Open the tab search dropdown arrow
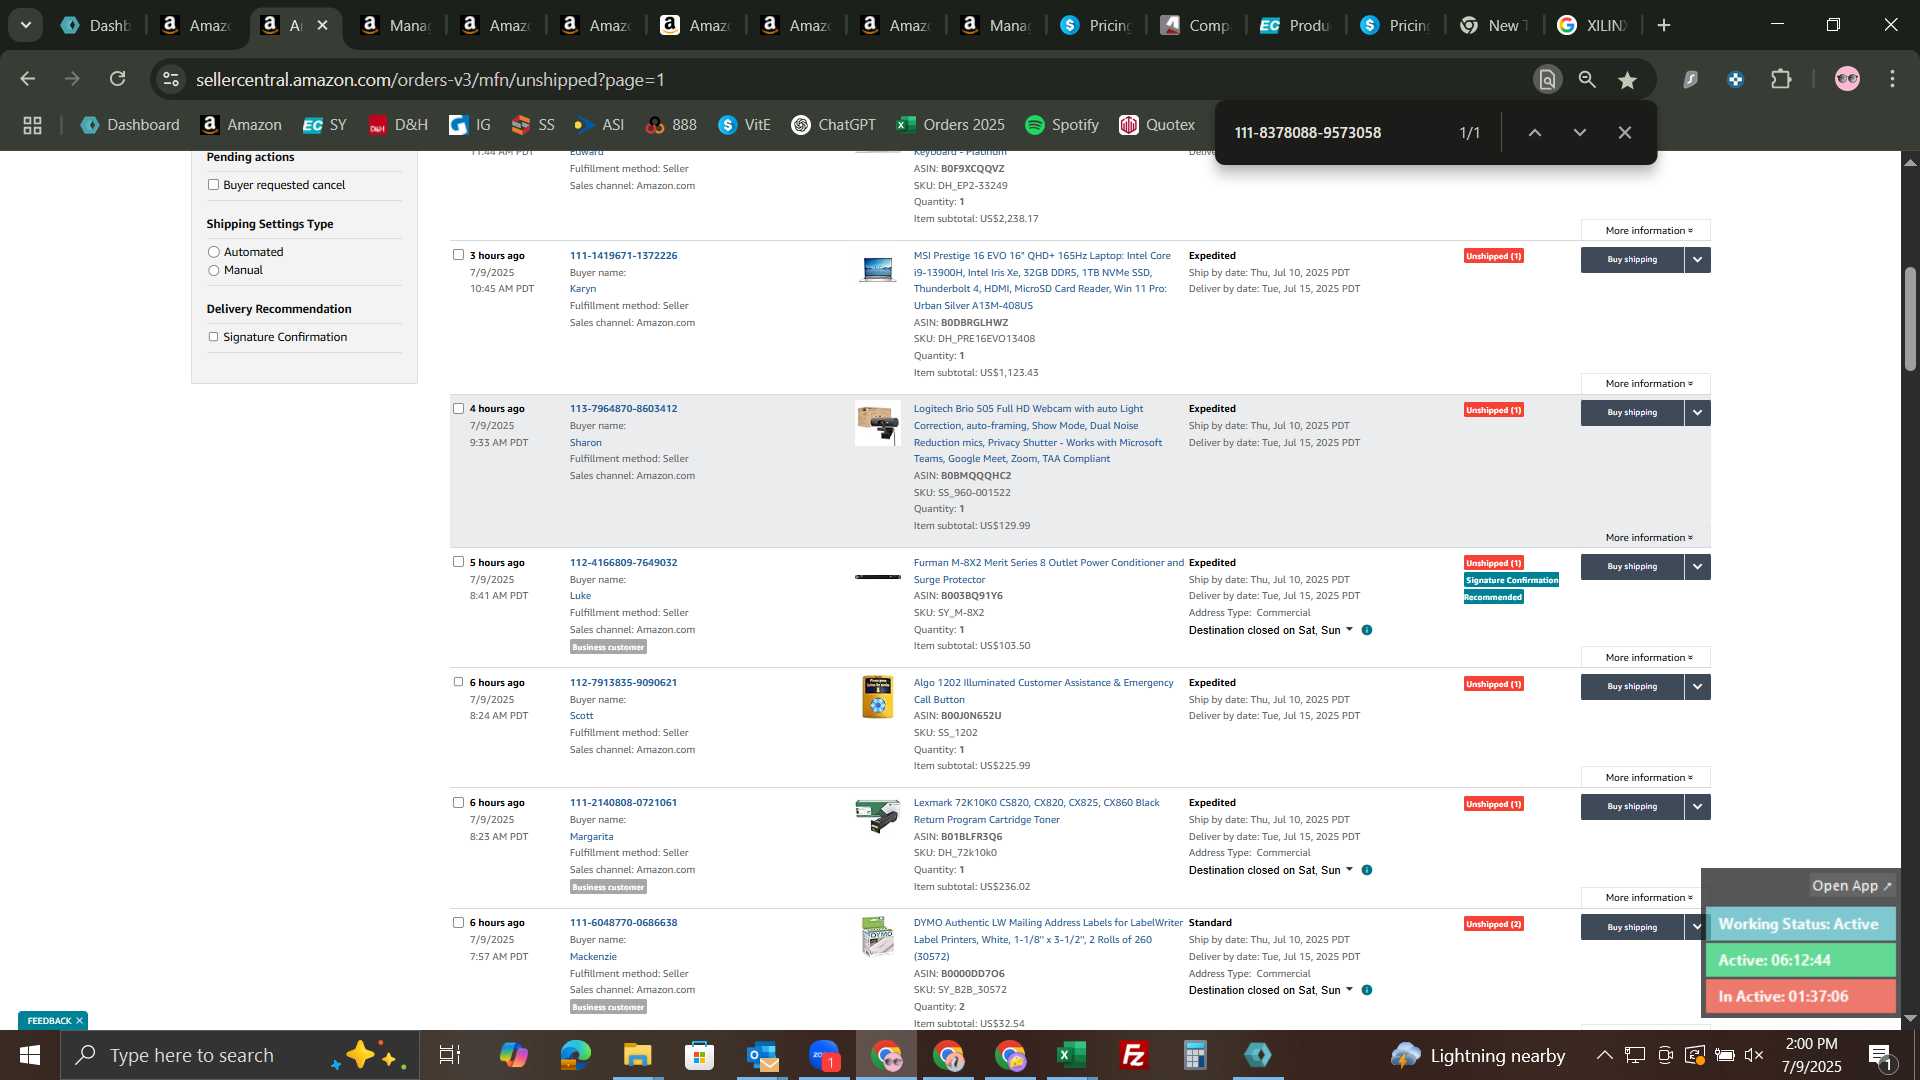This screenshot has height=1080, width=1920. point(25,25)
